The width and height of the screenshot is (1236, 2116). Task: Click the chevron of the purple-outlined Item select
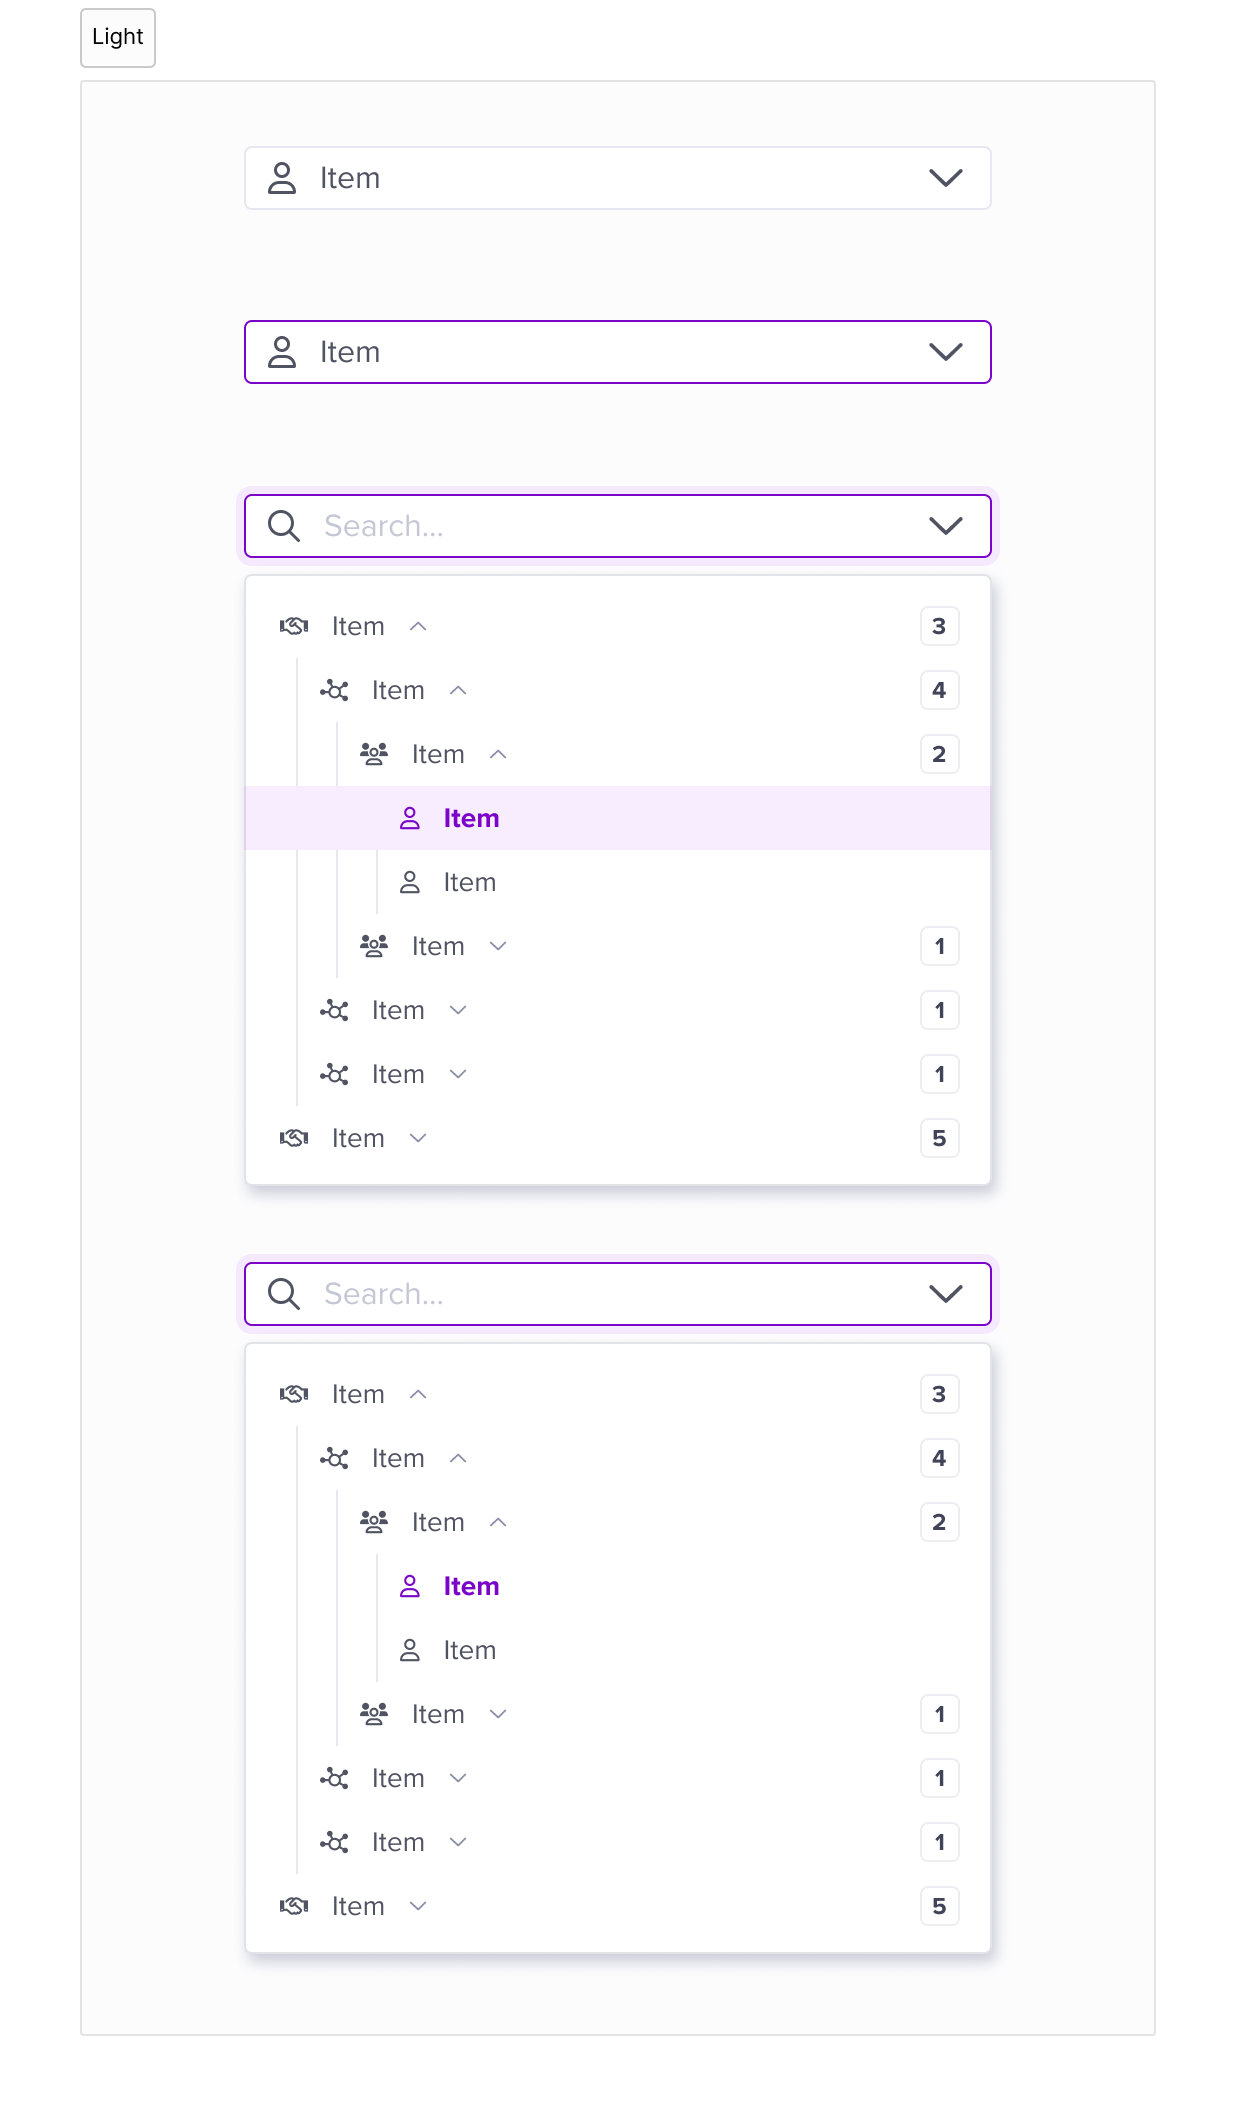[945, 352]
